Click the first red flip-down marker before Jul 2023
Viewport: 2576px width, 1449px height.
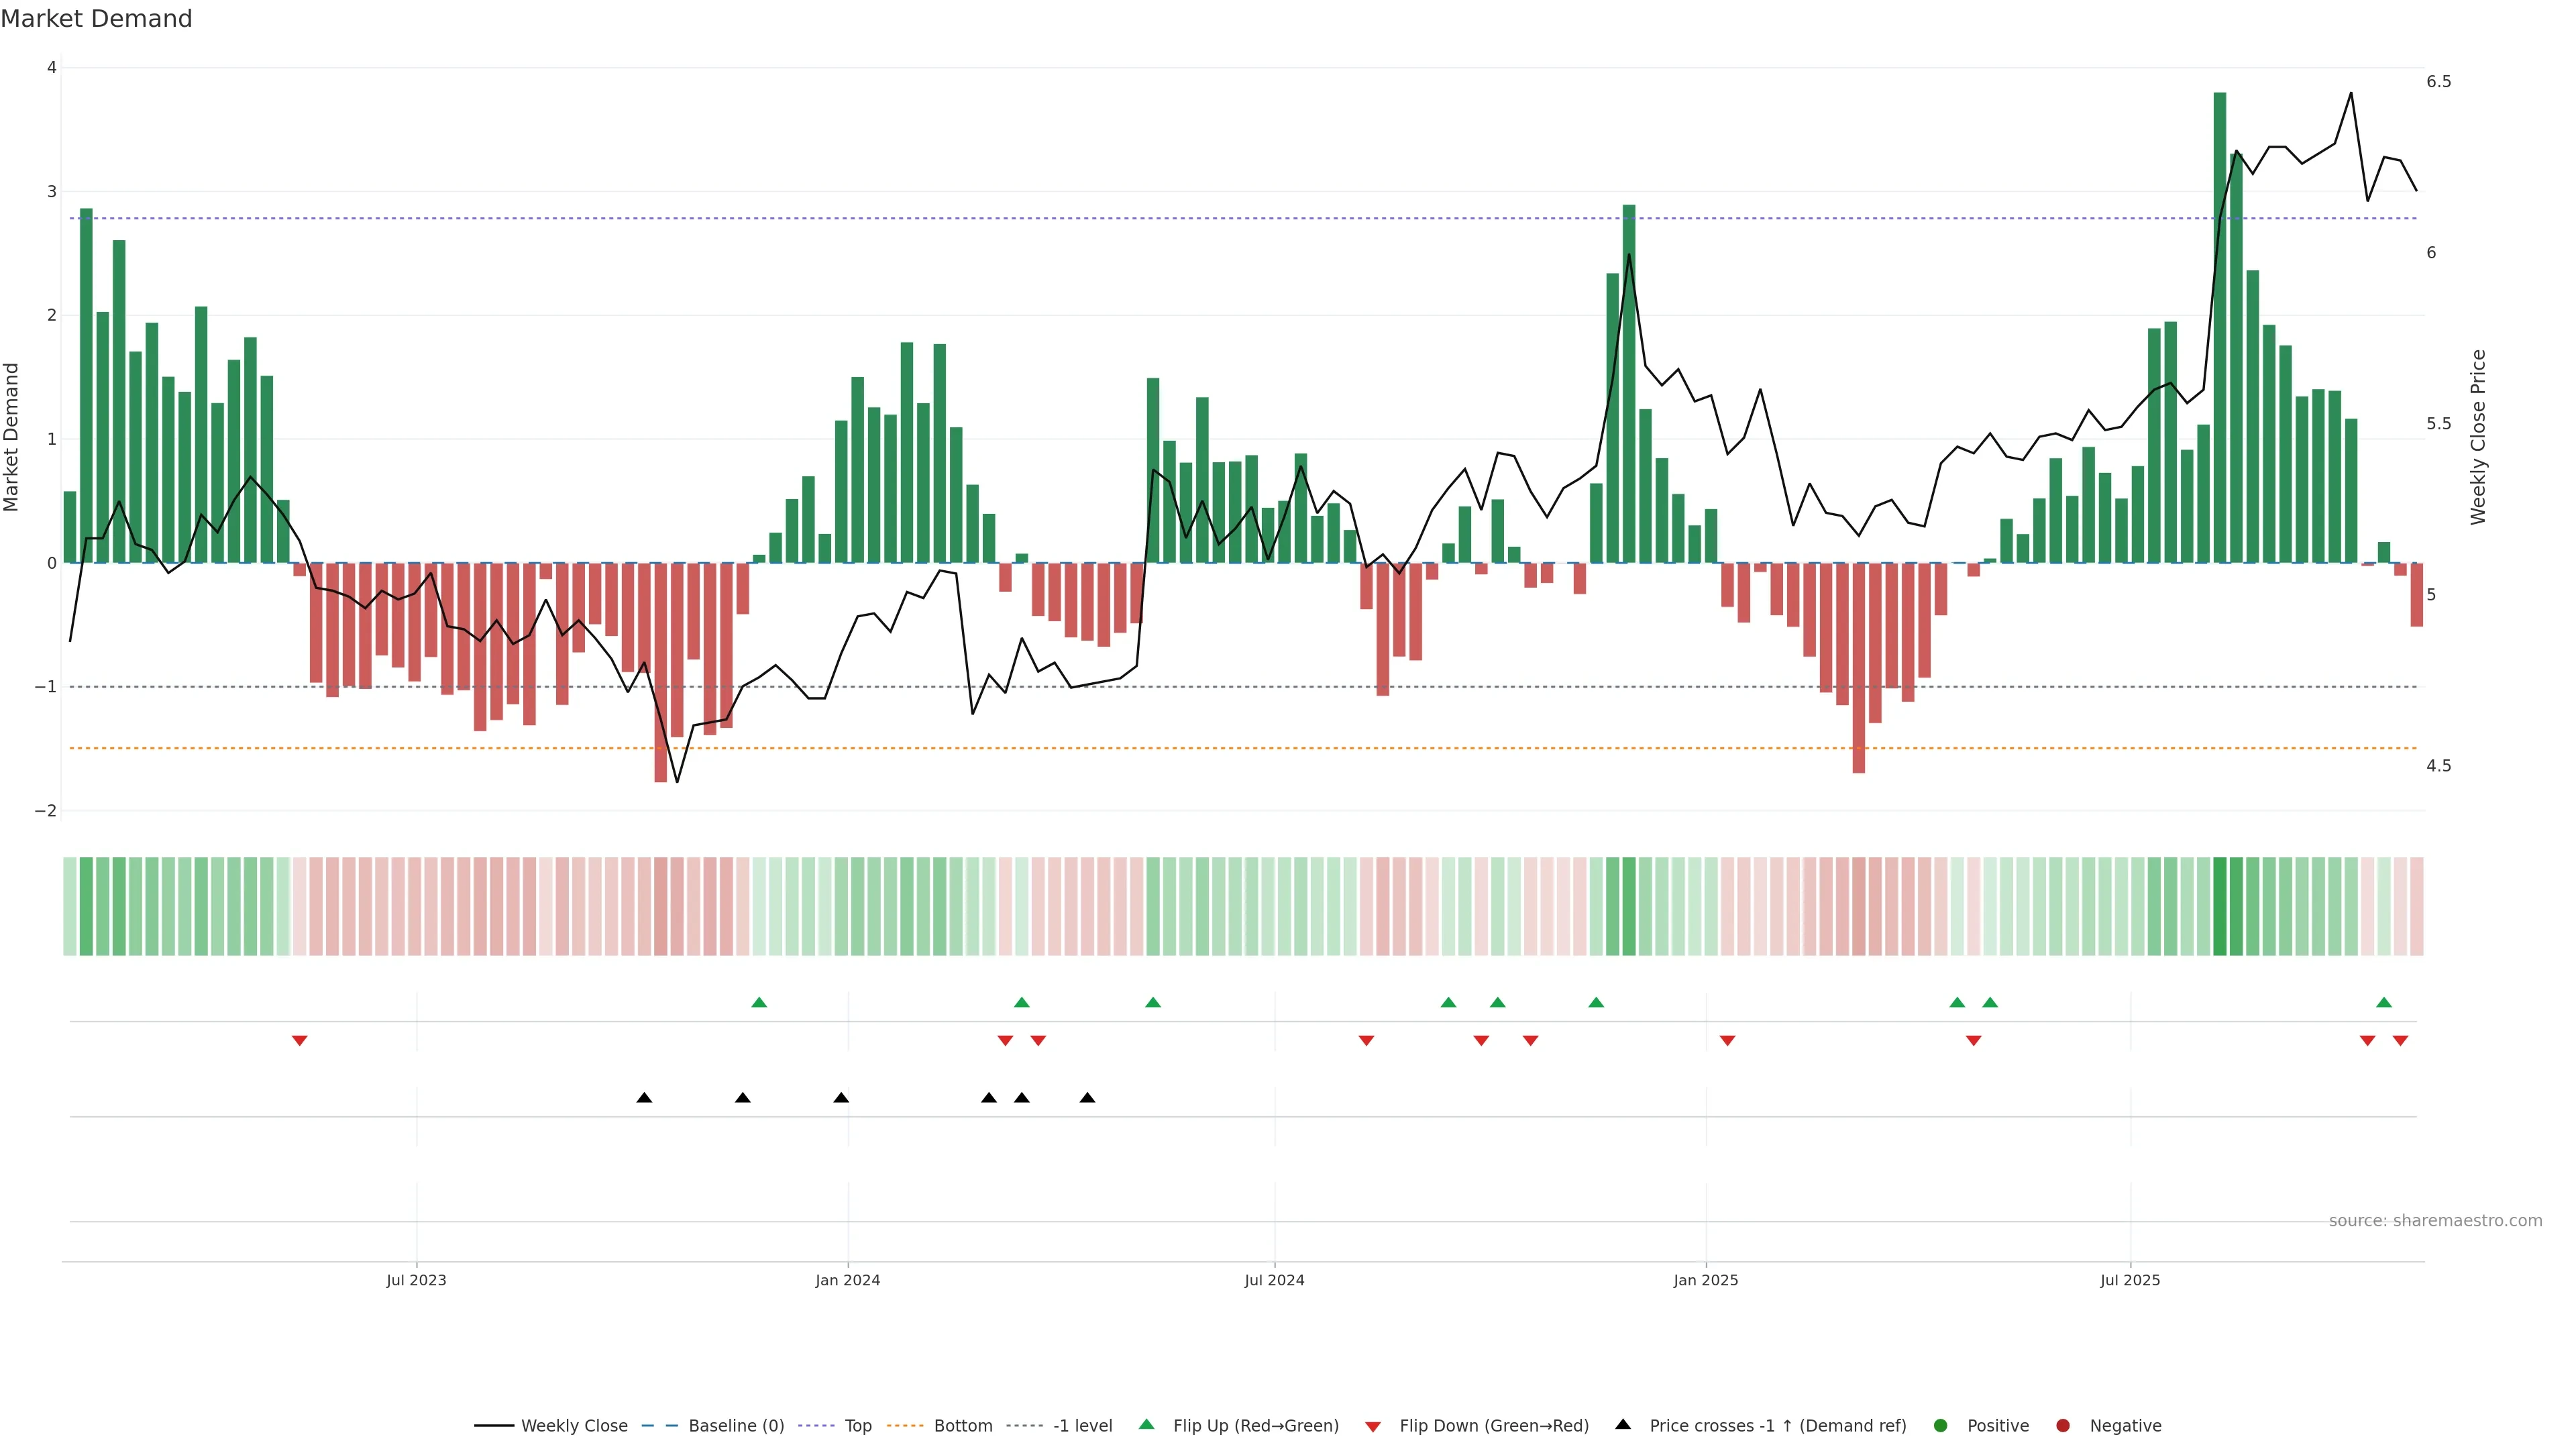299,1041
